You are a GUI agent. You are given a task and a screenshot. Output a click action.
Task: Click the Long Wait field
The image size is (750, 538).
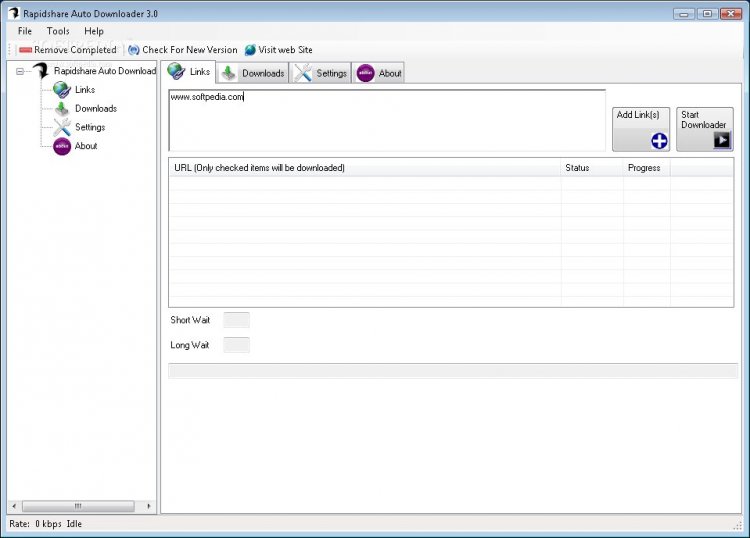pos(236,345)
